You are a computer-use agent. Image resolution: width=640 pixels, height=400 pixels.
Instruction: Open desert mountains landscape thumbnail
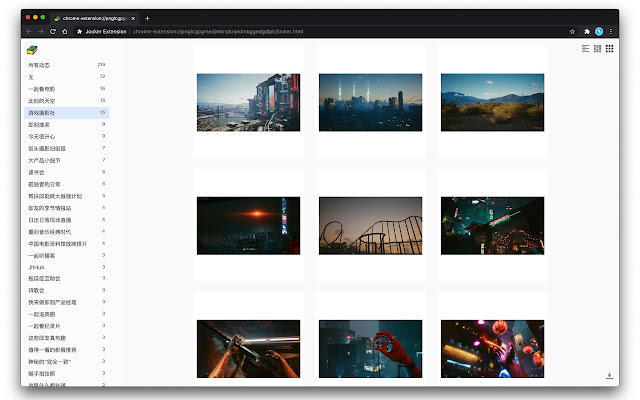pos(492,102)
